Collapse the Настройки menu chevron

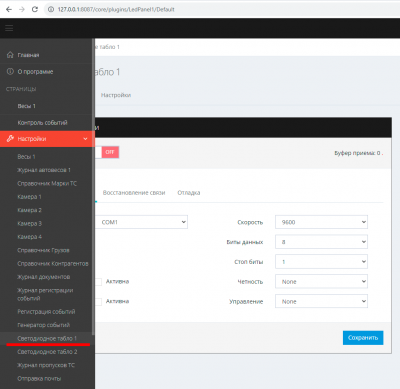pos(85,139)
